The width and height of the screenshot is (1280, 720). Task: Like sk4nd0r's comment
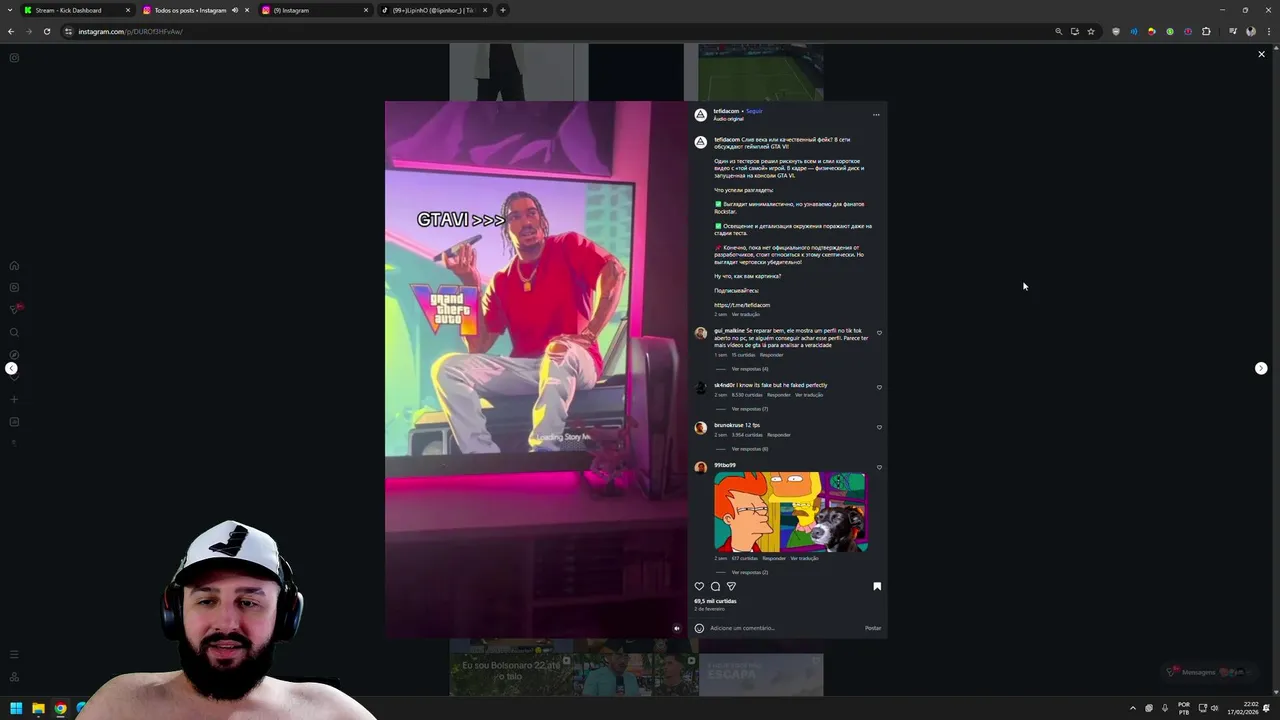point(879,387)
